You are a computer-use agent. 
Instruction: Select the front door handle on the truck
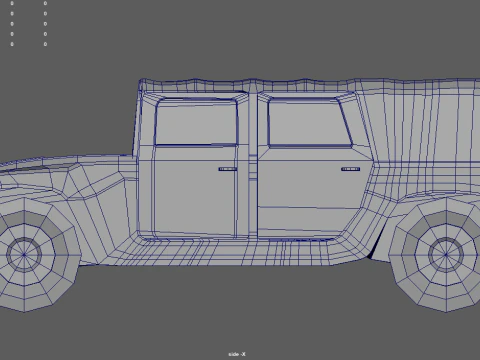click(x=227, y=169)
